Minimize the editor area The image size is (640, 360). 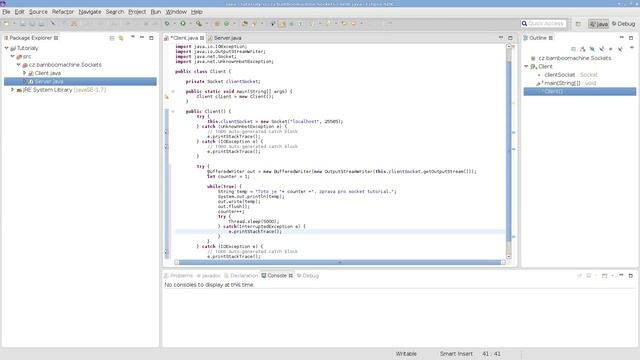tap(501, 38)
